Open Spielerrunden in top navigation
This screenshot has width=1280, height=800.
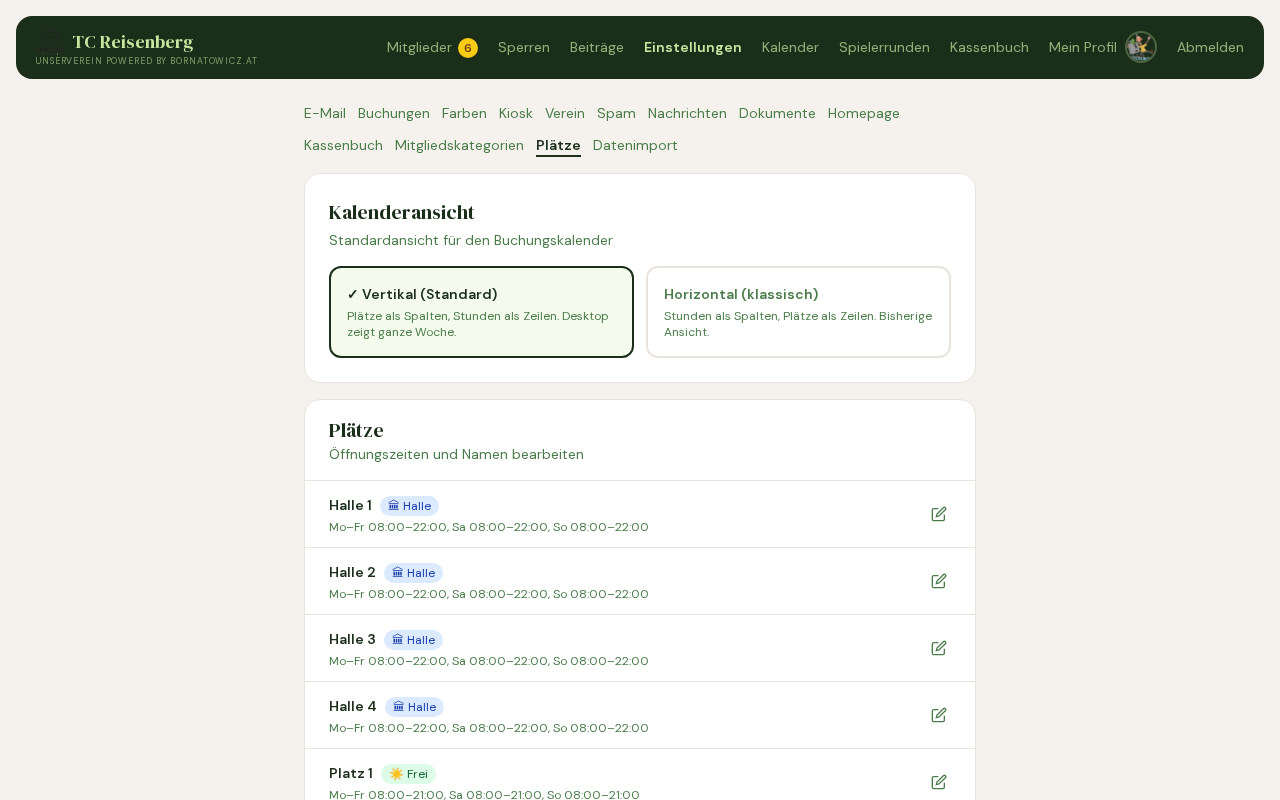(x=884, y=47)
